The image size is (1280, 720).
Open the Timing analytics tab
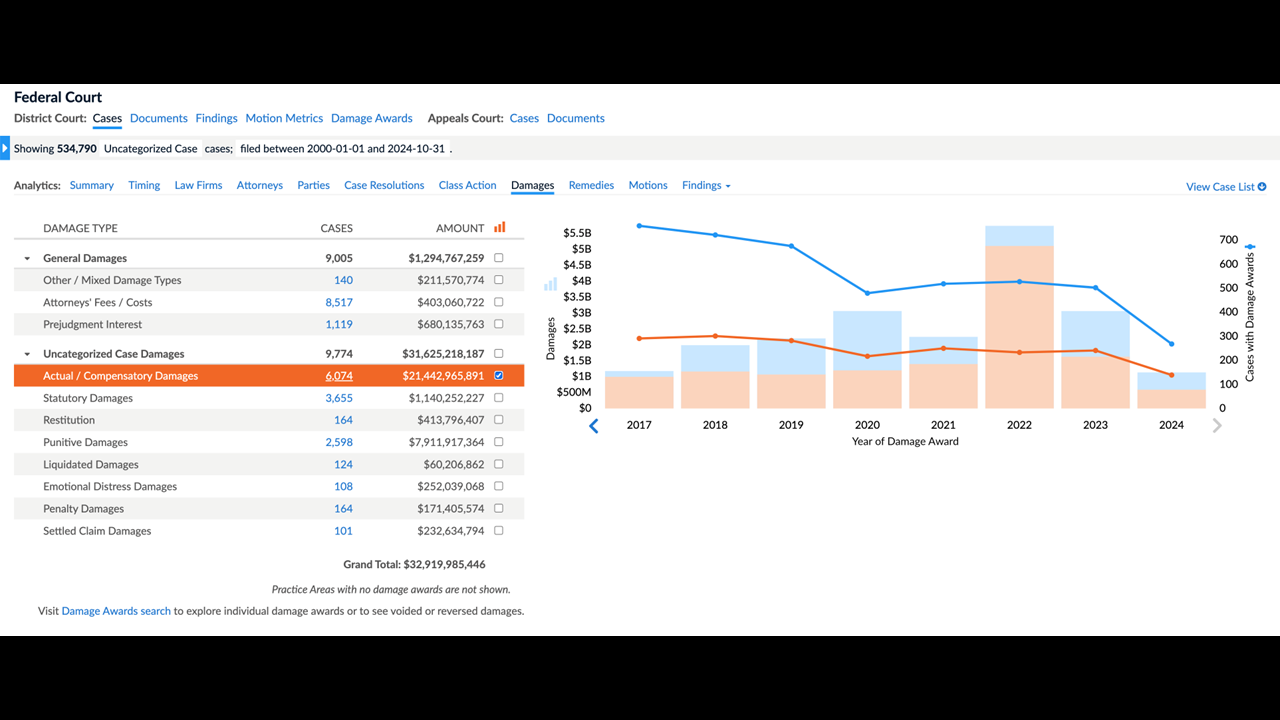click(144, 185)
